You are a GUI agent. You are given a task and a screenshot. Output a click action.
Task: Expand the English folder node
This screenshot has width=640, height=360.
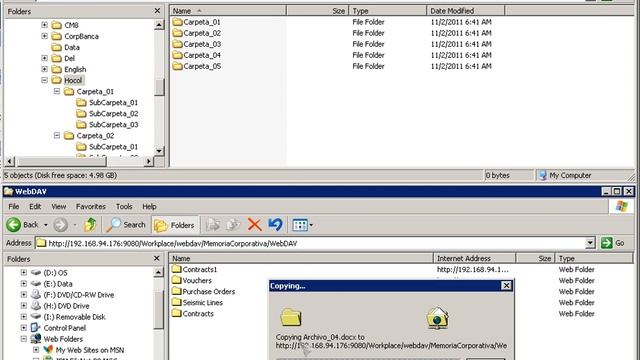point(44,69)
